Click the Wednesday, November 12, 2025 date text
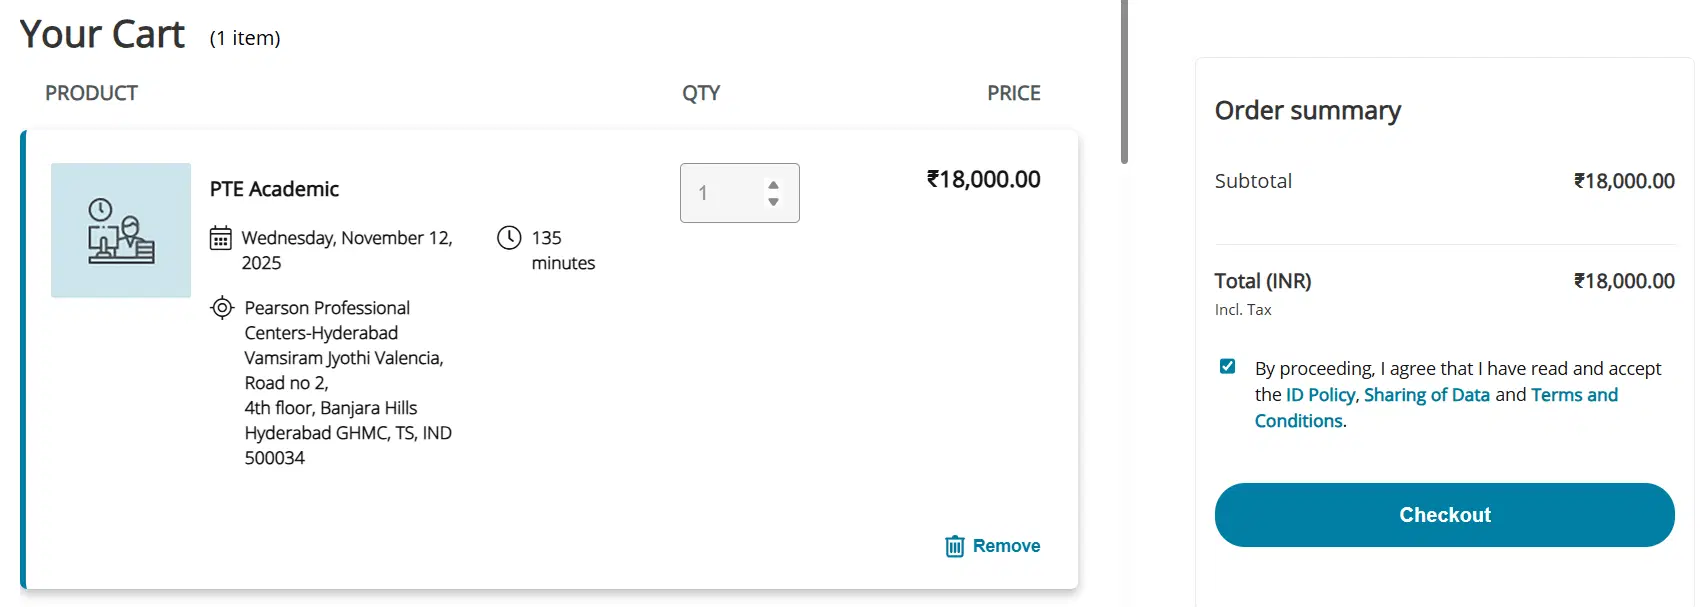The width and height of the screenshot is (1706, 607). coord(346,250)
